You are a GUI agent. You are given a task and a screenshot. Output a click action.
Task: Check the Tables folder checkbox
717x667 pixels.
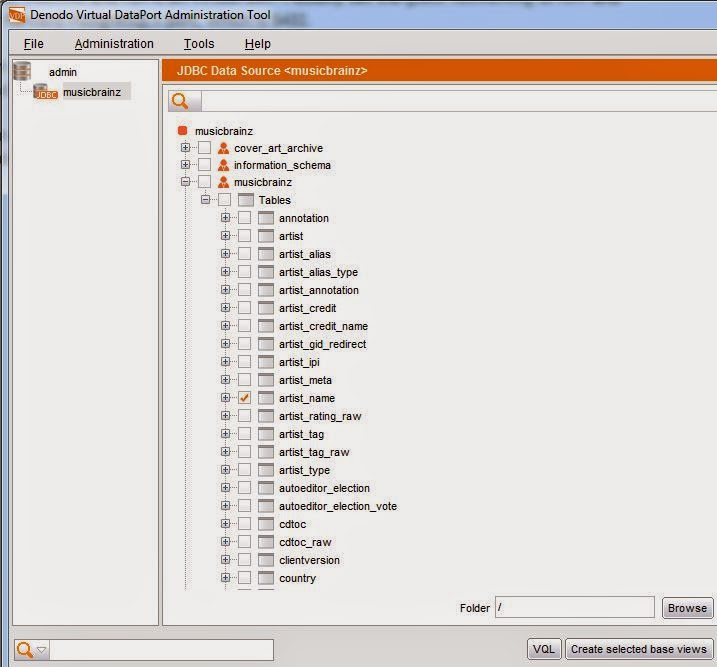(x=225, y=199)
